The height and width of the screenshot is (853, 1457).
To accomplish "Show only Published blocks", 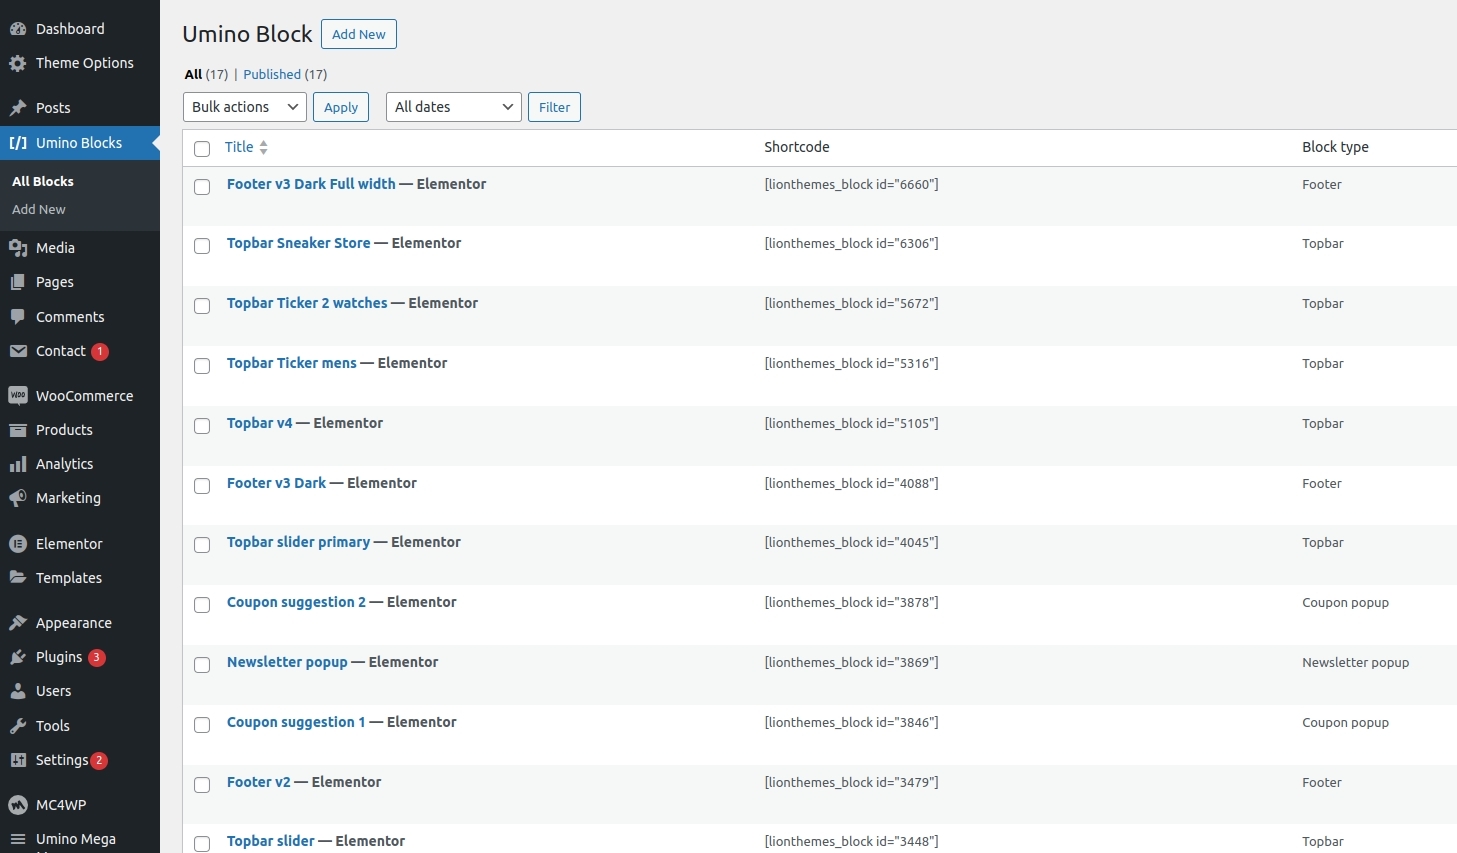I will (x=272, y=74).
